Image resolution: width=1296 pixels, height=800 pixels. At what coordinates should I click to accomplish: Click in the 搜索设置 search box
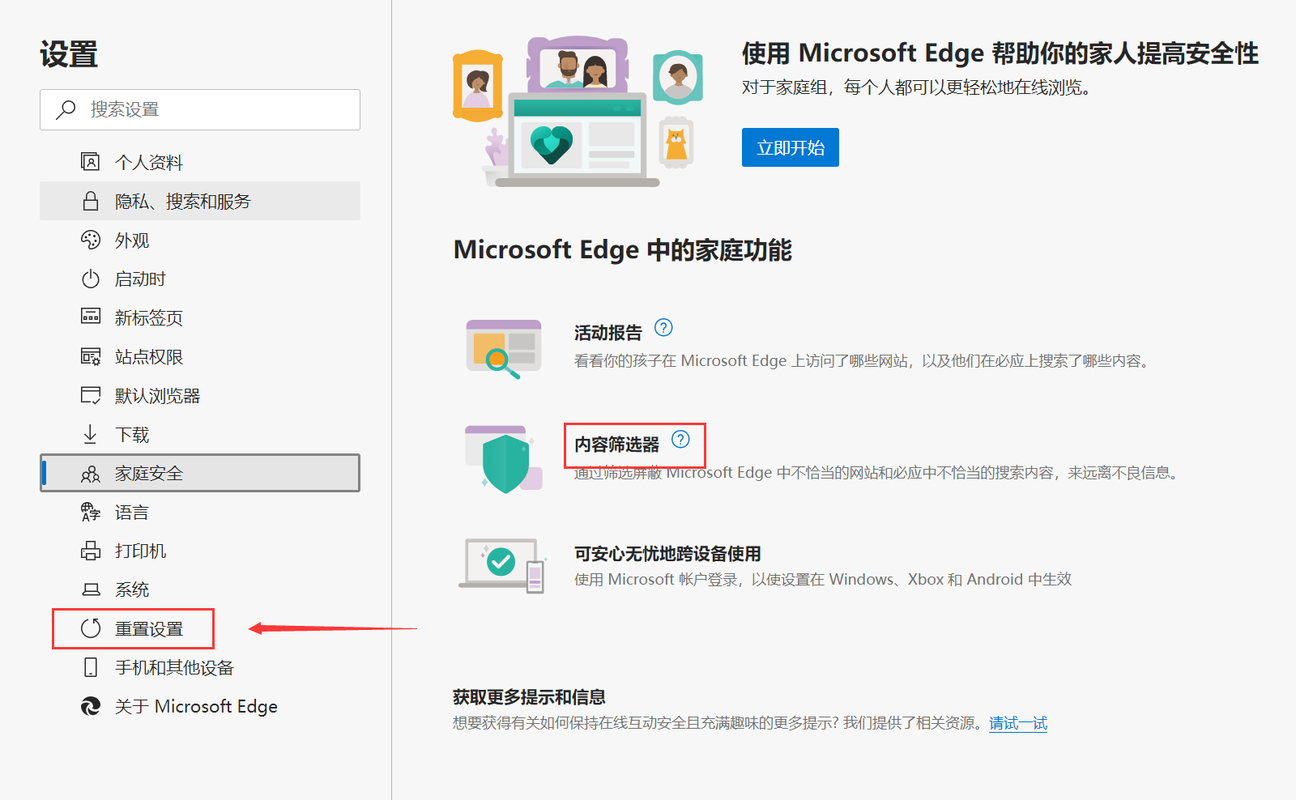(210, 110)
